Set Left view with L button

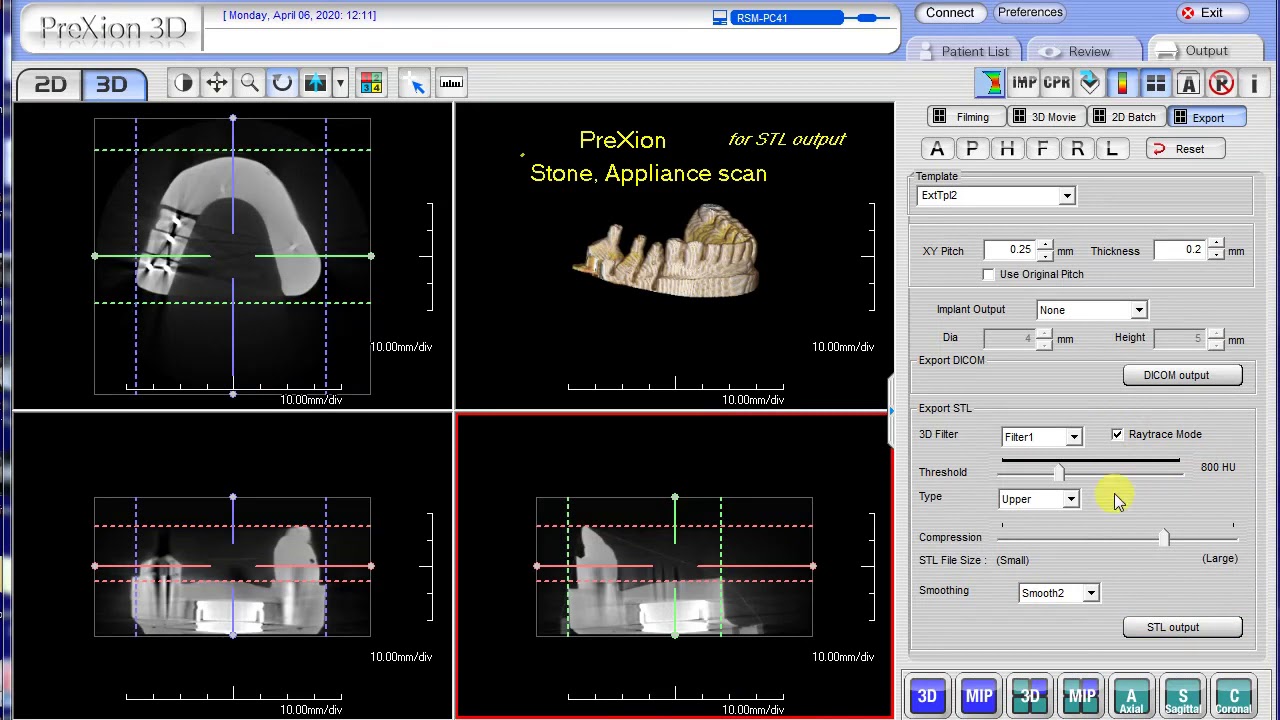point(1112,149)
